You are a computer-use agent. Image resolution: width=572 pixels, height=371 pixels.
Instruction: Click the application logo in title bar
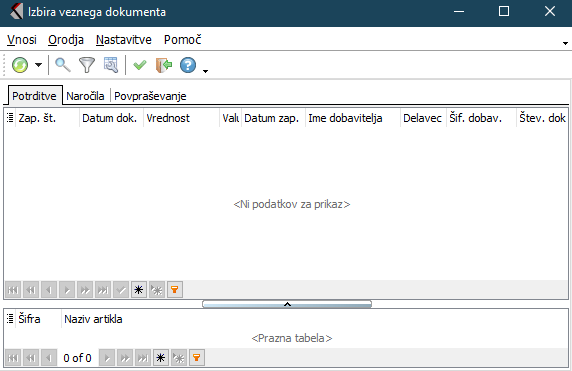point(16,12)
